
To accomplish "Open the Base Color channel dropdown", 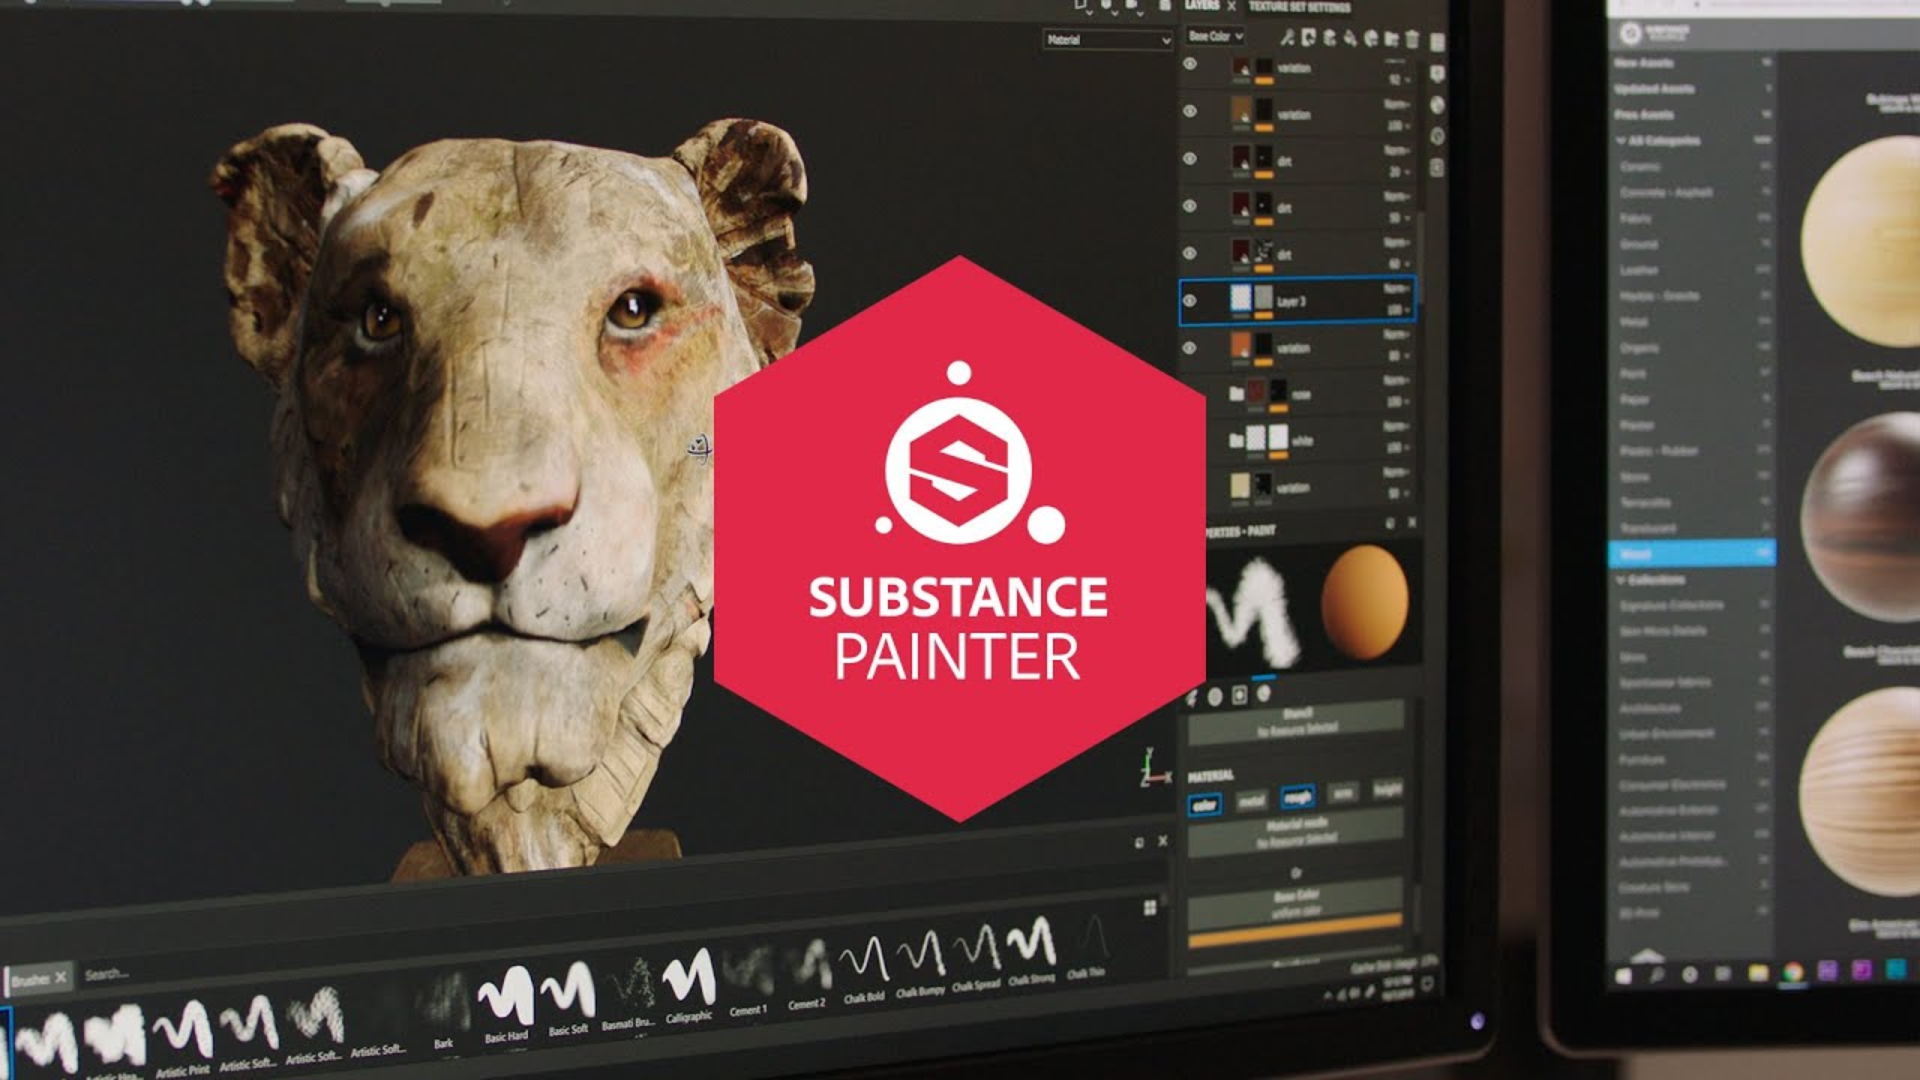I will point(1215,36).
